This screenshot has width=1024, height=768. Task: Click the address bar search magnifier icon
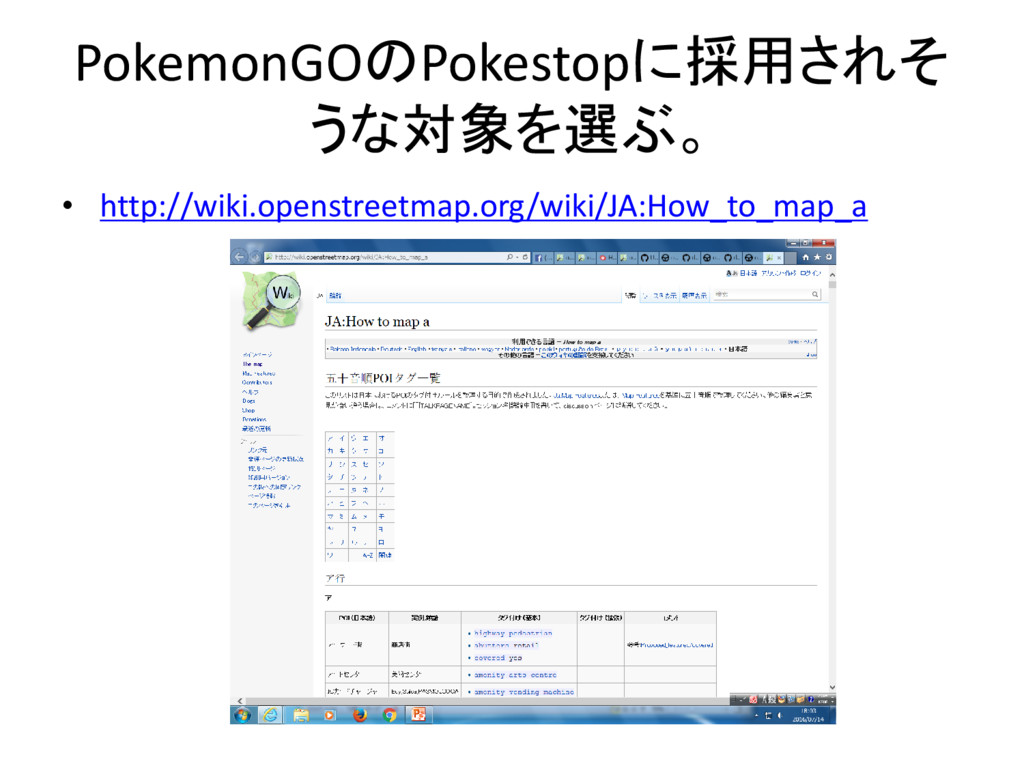point(510,257)
